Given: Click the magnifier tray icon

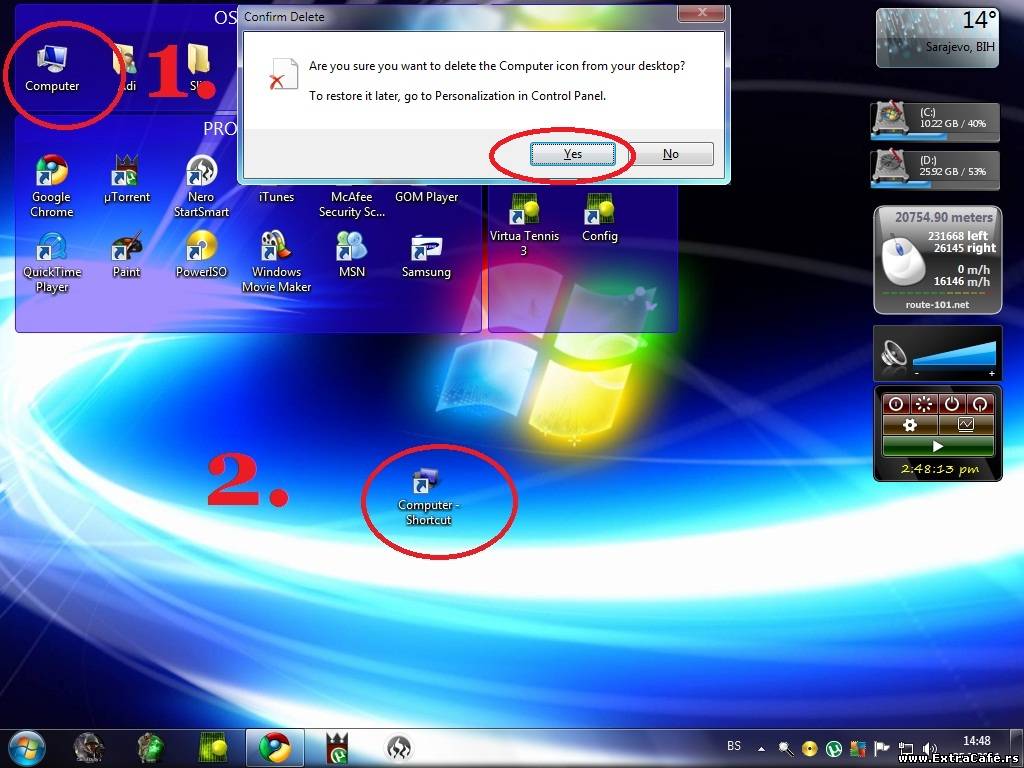Looking at the screenshot, I should pyautogui.click(x=785, y=748).
